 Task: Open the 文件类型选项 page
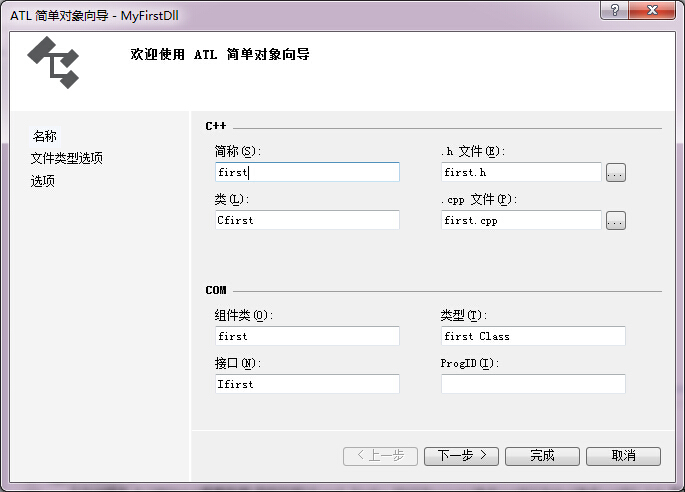pyautogui.click(x=67, y=158)
